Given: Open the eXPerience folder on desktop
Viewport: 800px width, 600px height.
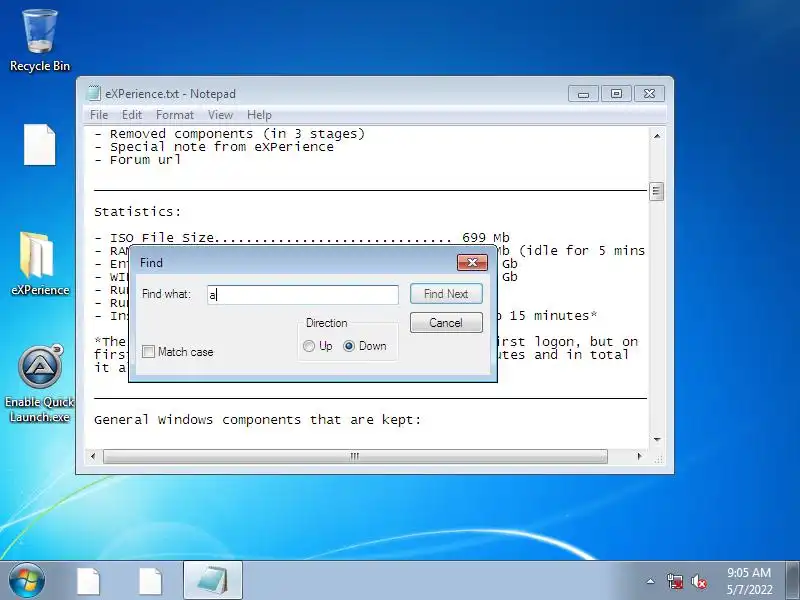Looking at the screenshot, I should click(x=40, y=264).
